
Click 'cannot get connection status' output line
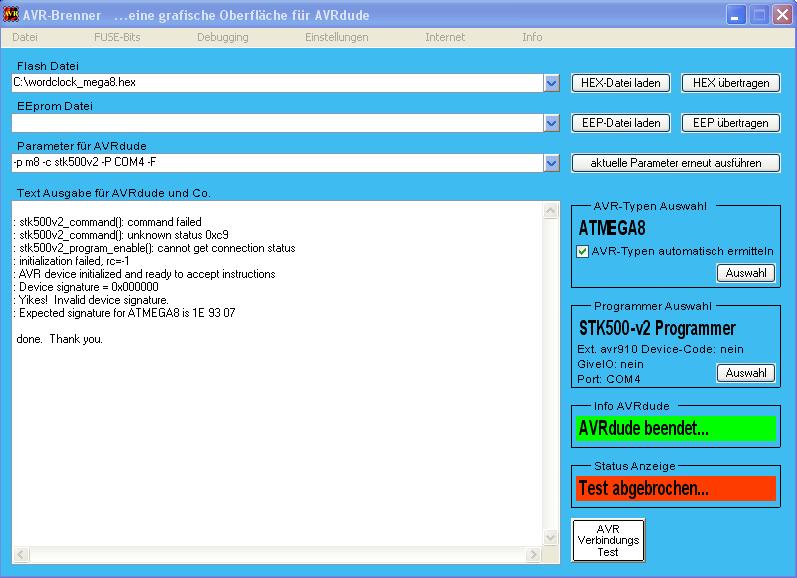(x=155, y=248)
